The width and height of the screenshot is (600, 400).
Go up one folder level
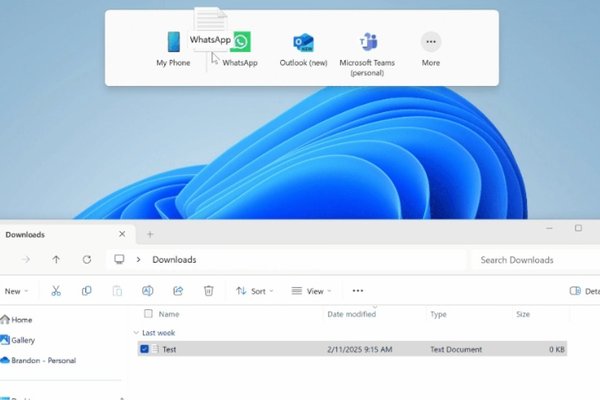(x=56, y=260)
